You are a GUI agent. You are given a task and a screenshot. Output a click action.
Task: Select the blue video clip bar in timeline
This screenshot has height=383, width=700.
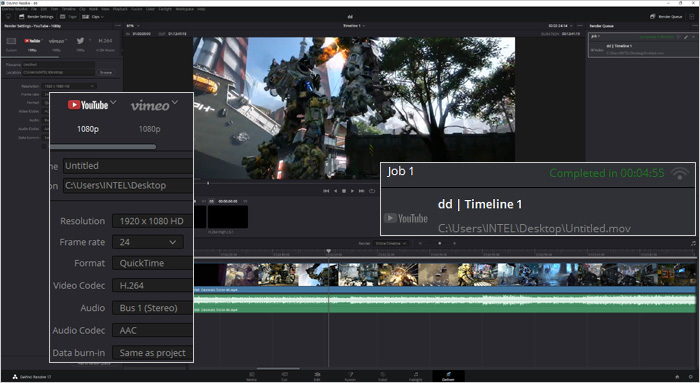coord(445,290)
